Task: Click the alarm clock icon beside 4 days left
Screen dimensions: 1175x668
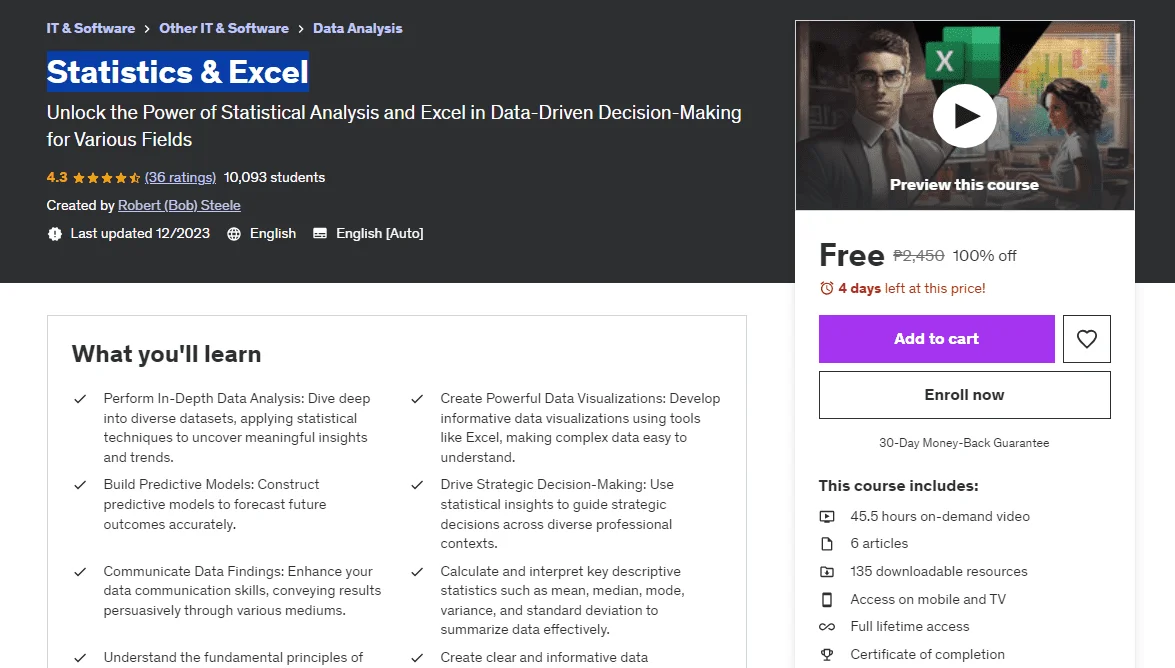Action: 827,289
